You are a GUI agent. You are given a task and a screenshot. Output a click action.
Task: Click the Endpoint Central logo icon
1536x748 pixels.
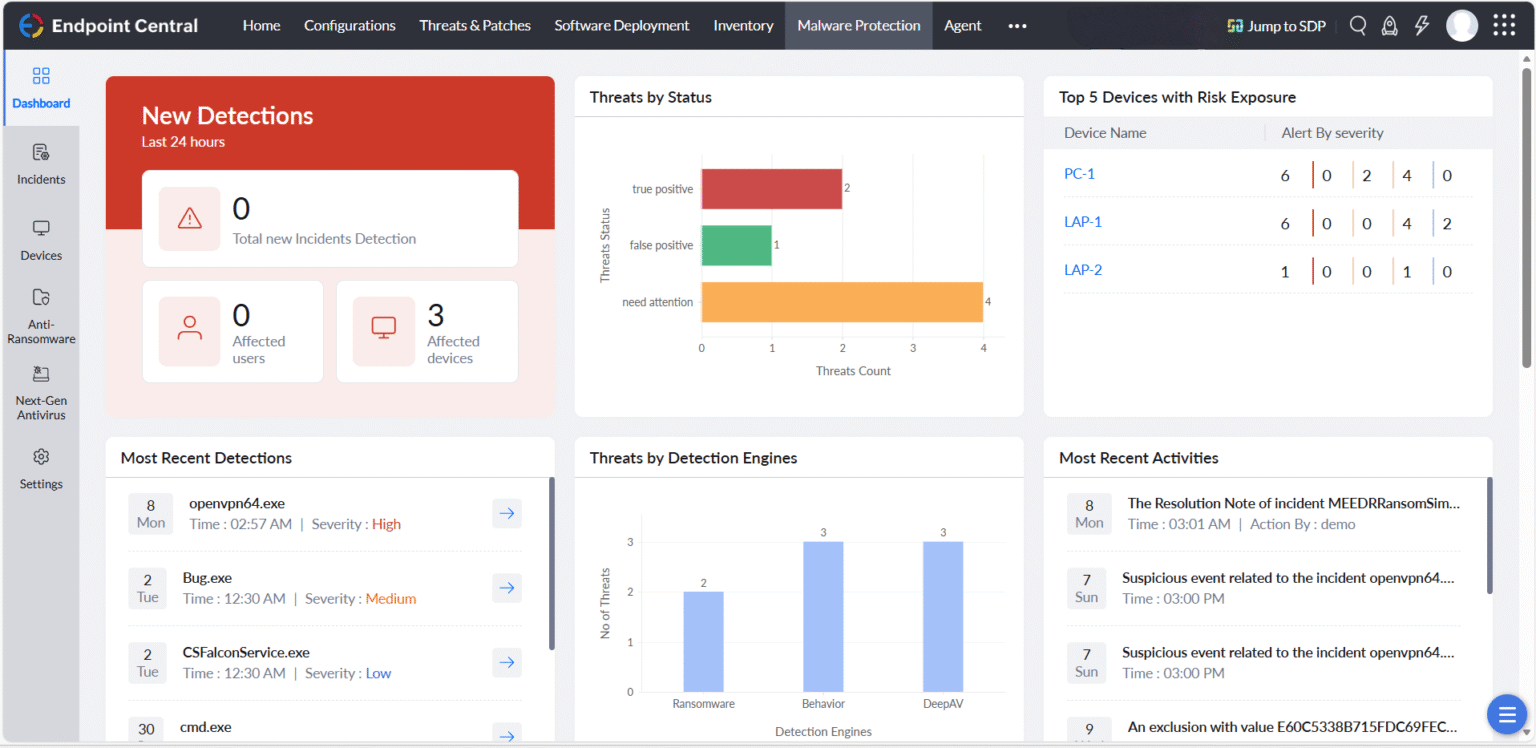point(31,26)
